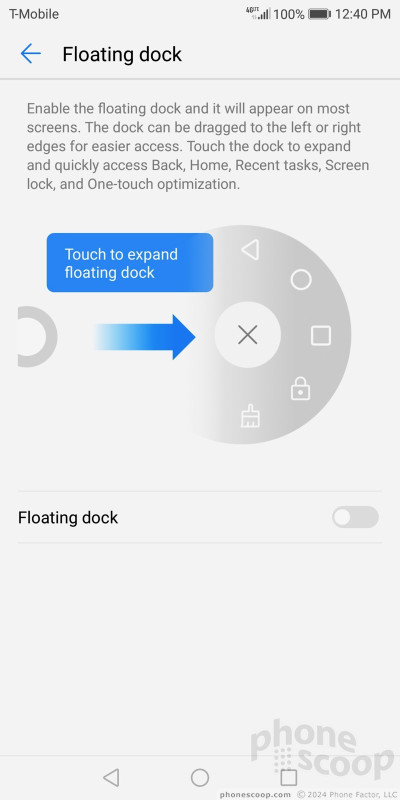This screenshot has width=400, height=800.
Task: Tap the dock's screen lock padlock icon
Action: (301, 389)
